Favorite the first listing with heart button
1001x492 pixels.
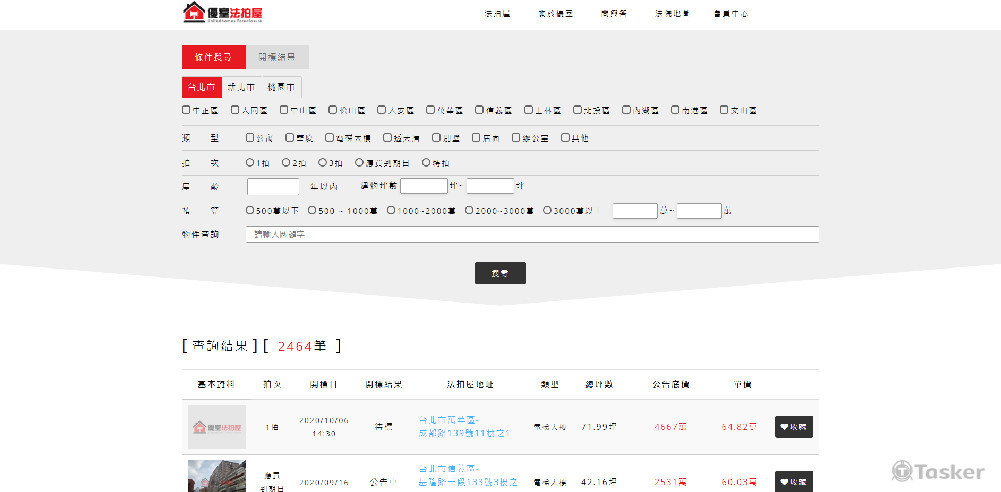793,427
